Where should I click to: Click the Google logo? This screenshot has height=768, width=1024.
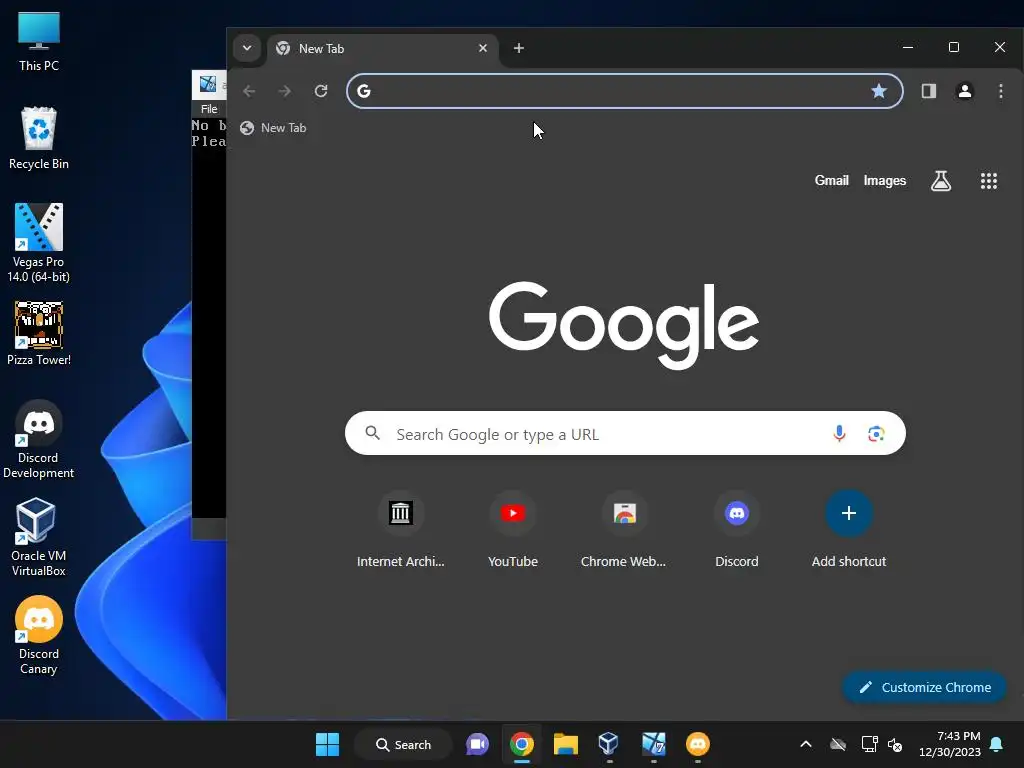click(x=624, y=325)
